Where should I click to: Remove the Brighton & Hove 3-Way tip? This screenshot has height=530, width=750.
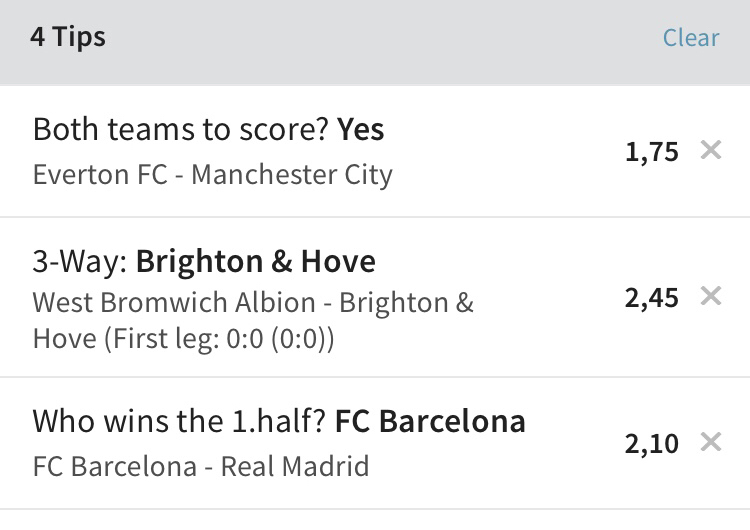coord(710,297)
